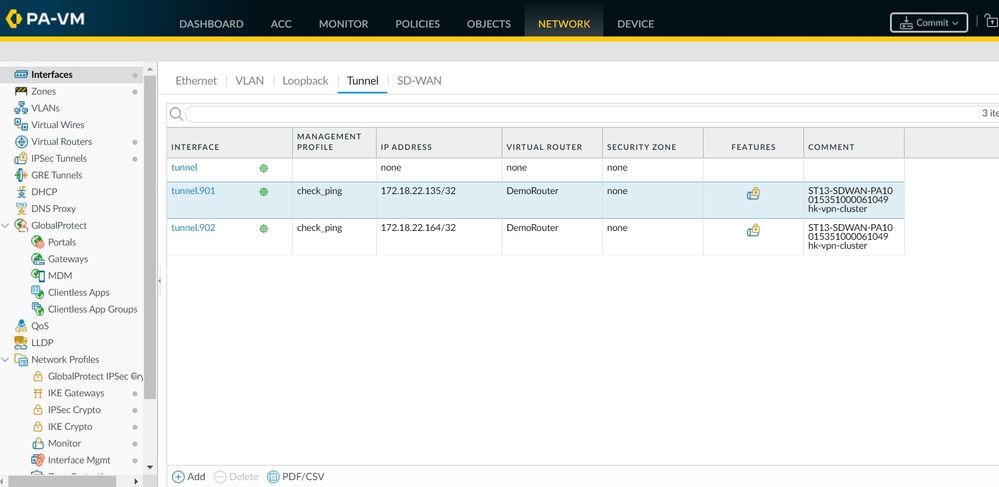
Task: Collapse the GlobalProtect tree node
Action: click(6, 226)
